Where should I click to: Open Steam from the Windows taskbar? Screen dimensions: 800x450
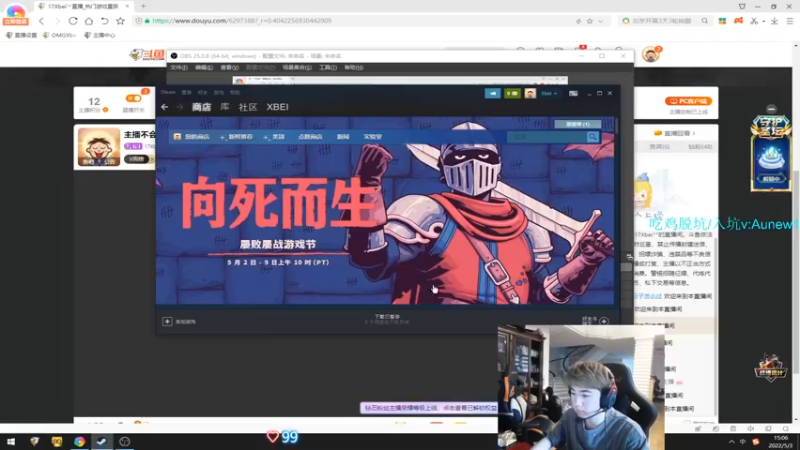102,441
